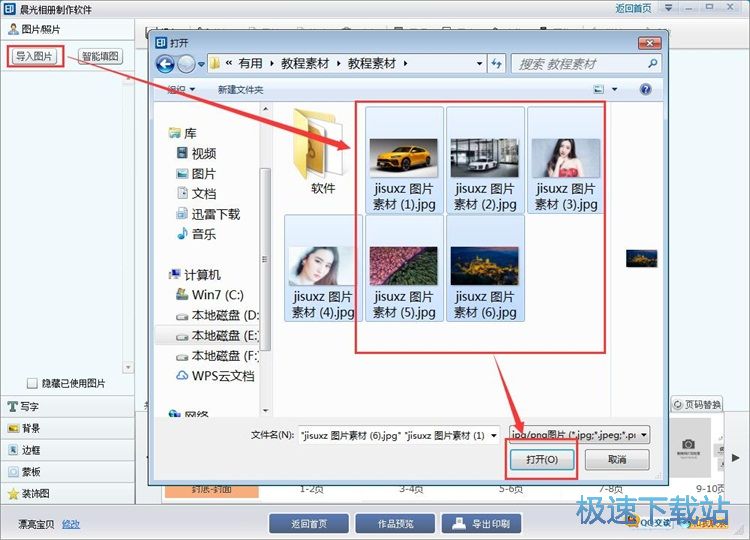The image size is (750, 540).
Task: Click 页码替换 button
Action: coord(696,405)
